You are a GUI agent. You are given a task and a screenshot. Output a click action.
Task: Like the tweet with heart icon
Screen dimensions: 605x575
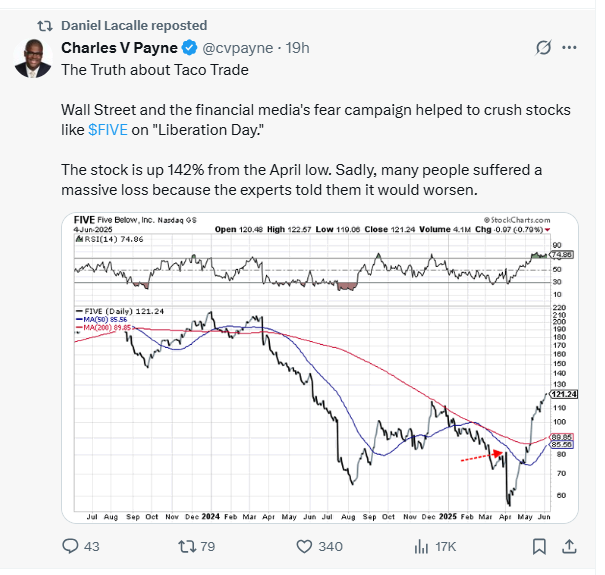pyautogui.click(x=304, y=546)
